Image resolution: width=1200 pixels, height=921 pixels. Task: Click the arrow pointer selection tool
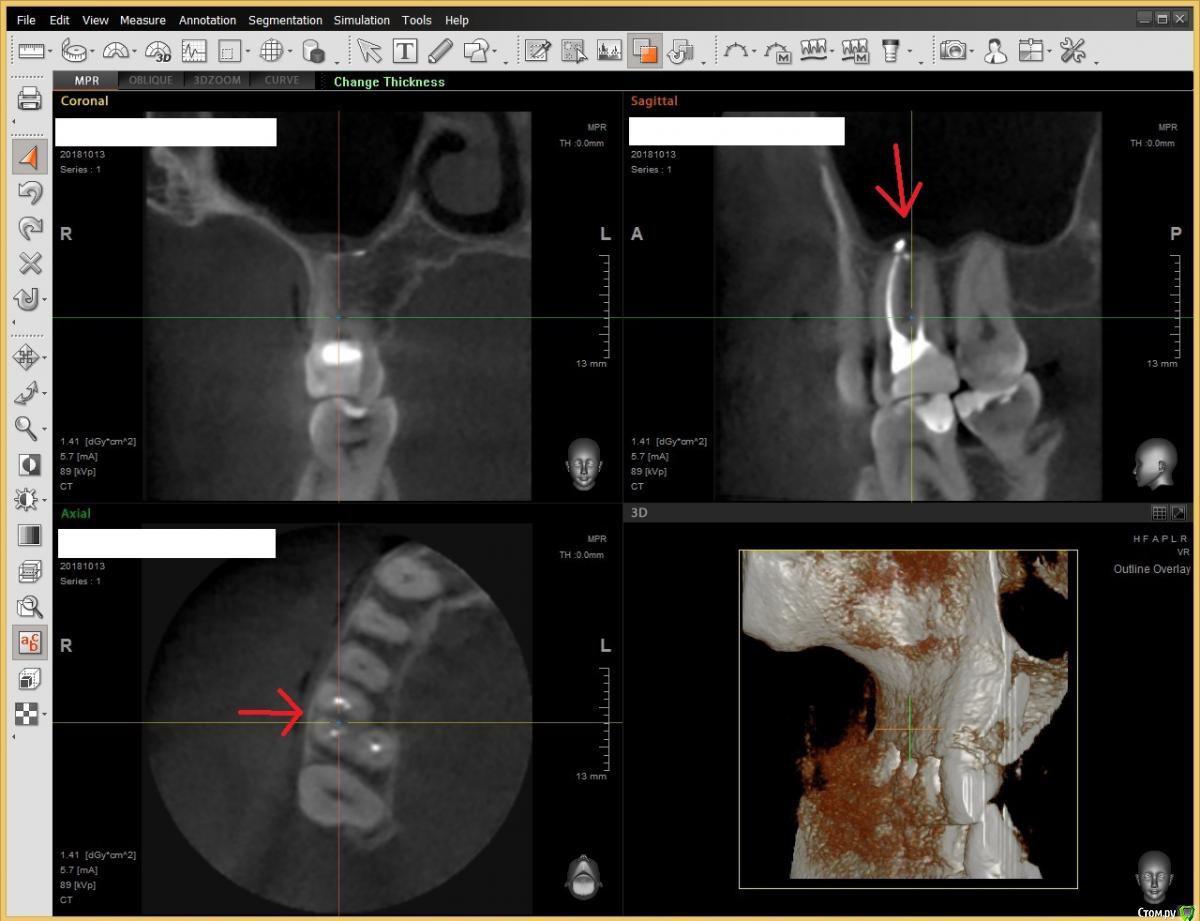coord(369,51)
